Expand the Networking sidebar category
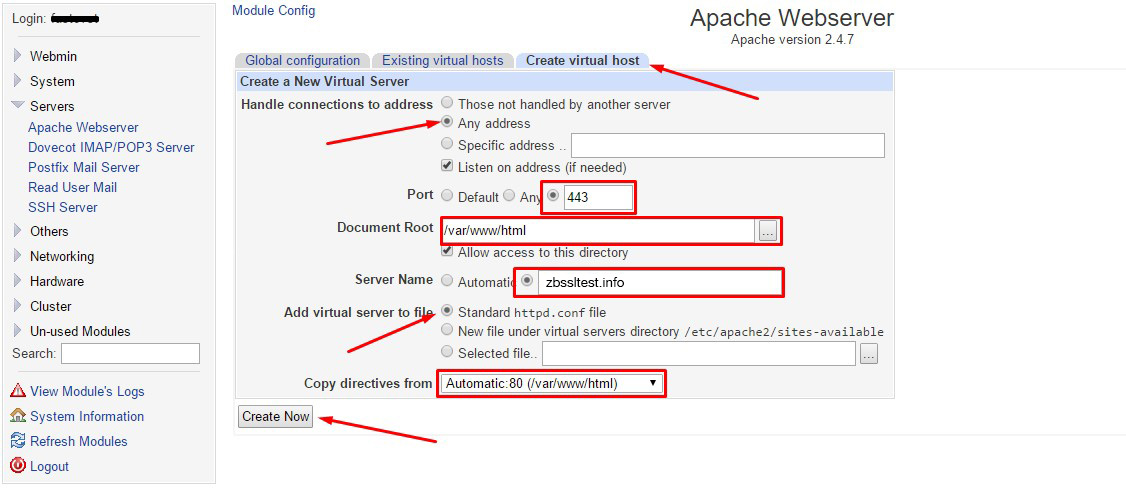 coord(18,256)
